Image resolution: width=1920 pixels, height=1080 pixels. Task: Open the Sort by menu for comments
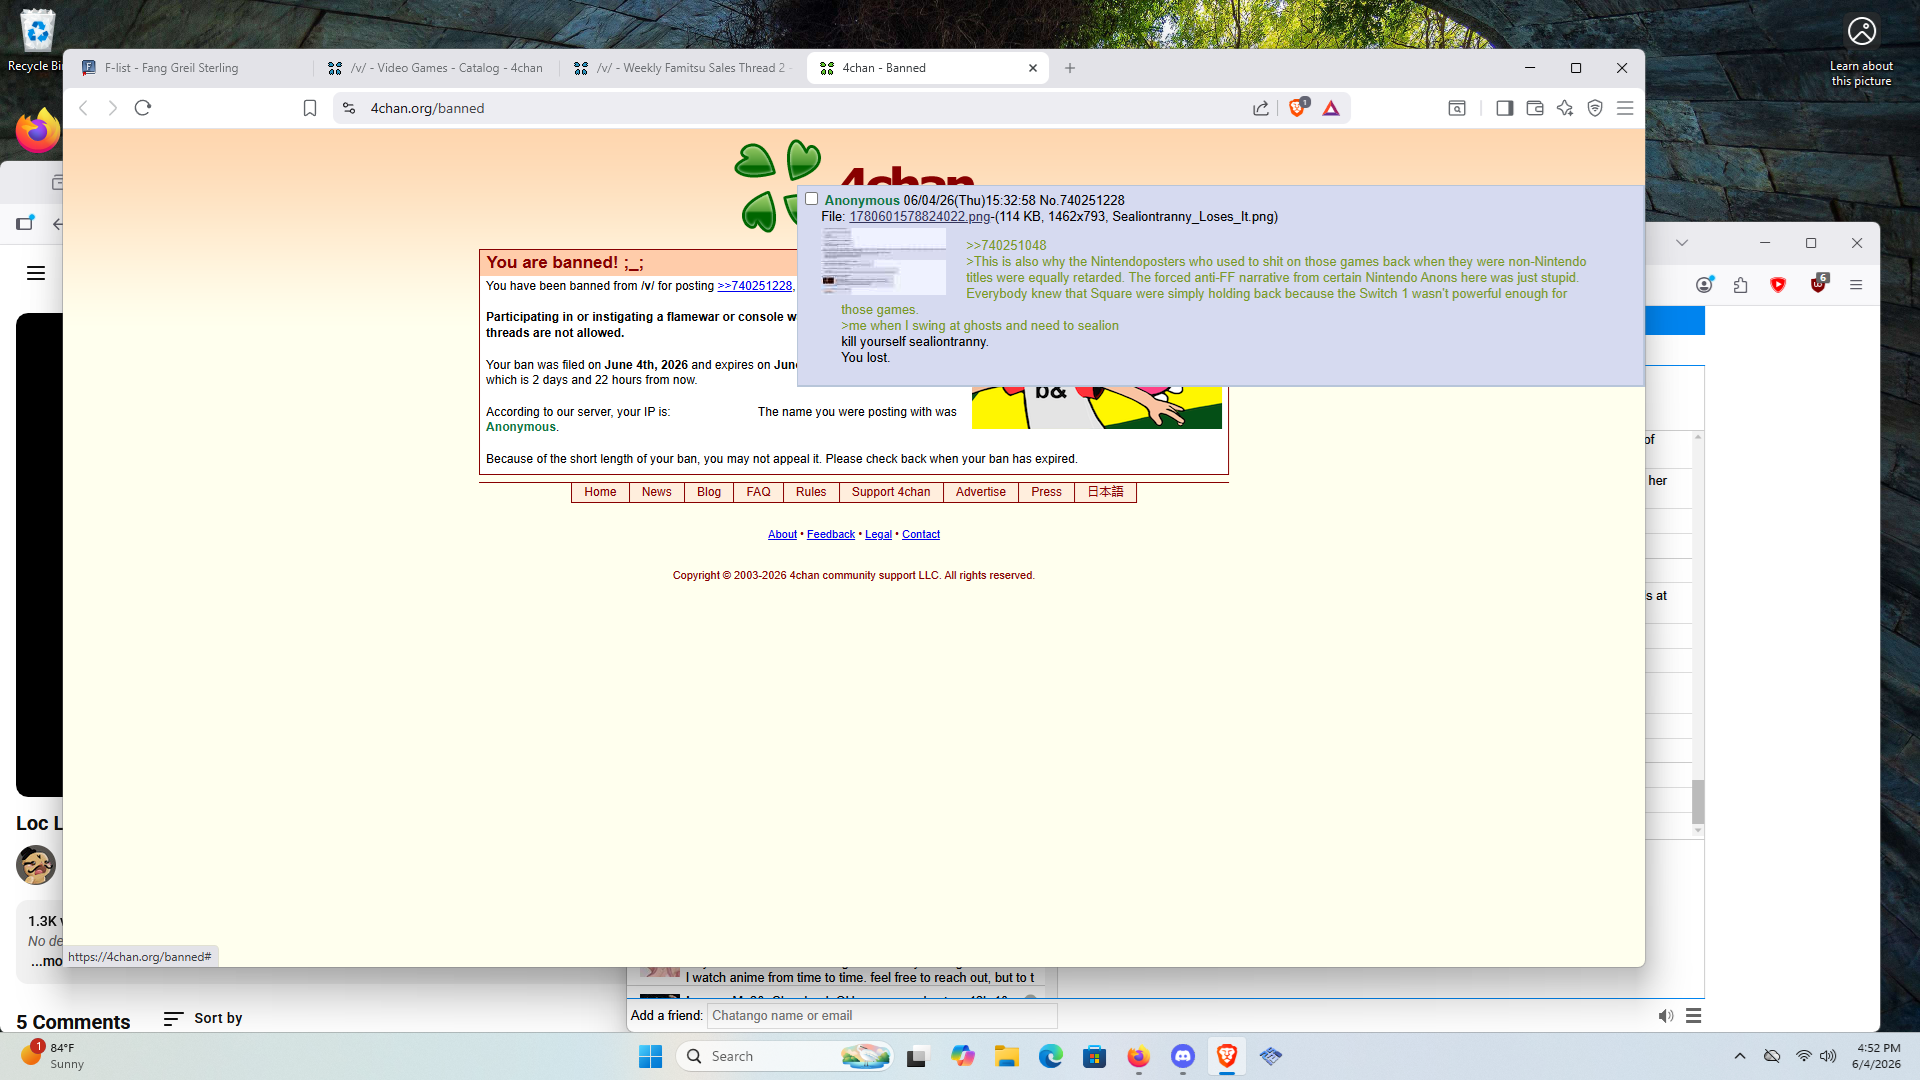pos(203,1018)
